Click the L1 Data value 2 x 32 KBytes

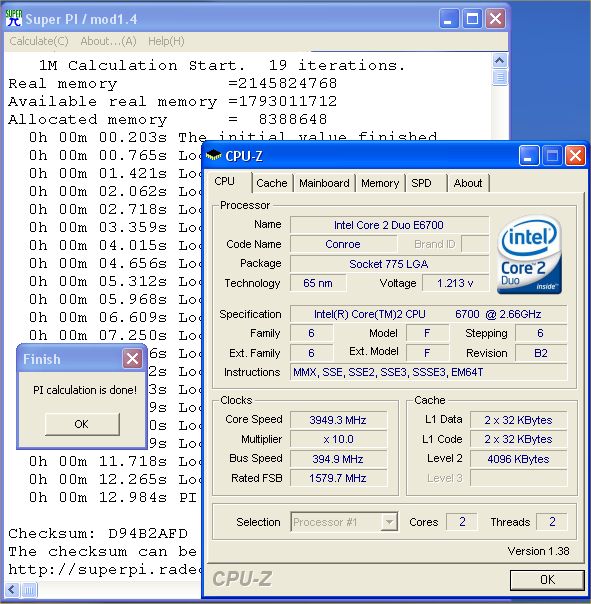click(x=518, y=420)
